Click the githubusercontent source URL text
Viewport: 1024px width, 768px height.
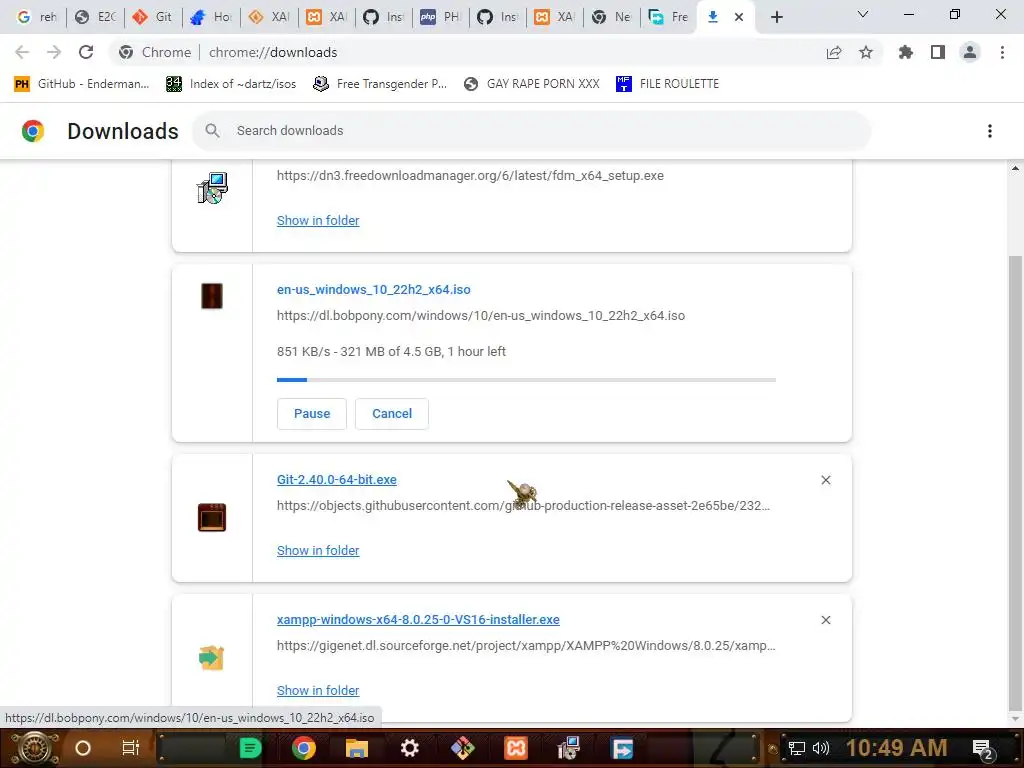(x=523, y=505)
